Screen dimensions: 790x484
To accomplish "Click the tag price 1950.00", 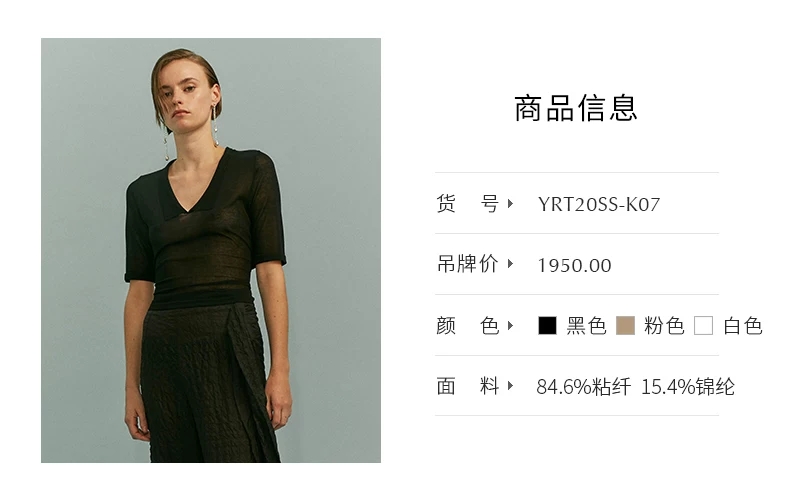I will 574,265.
